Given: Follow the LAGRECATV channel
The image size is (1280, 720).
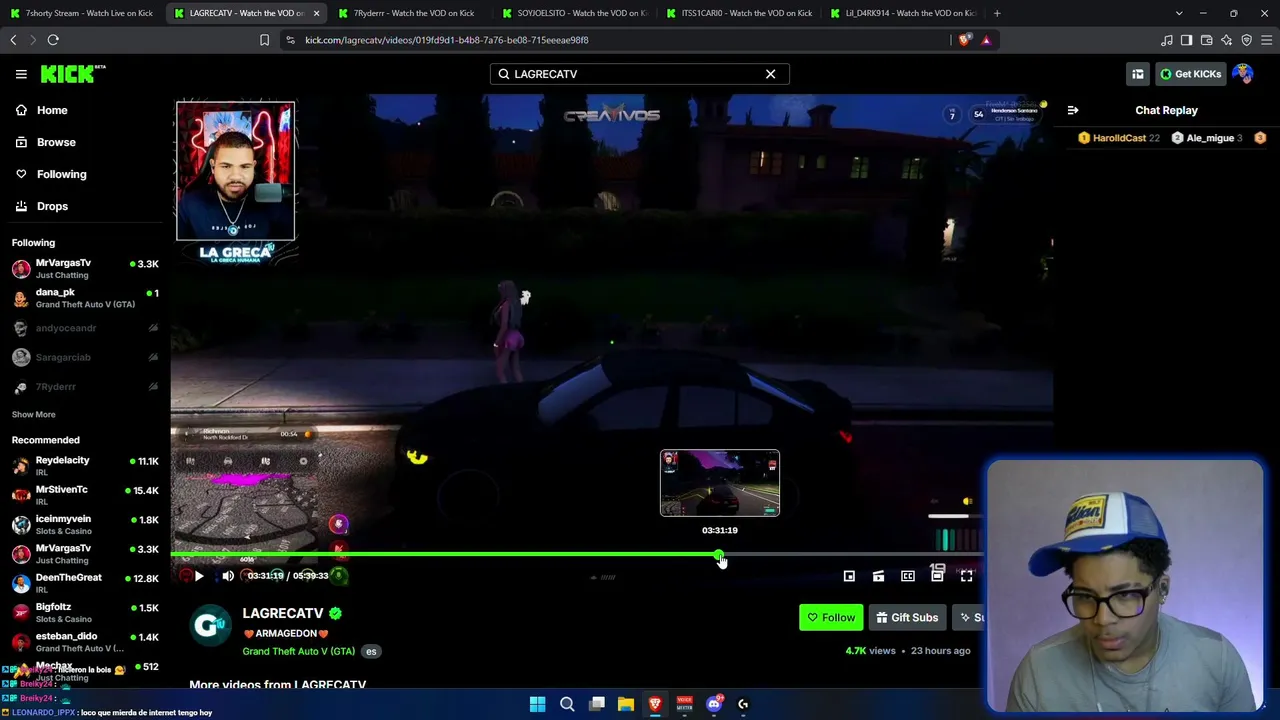Looking at the screenshot, I should 831,618.
